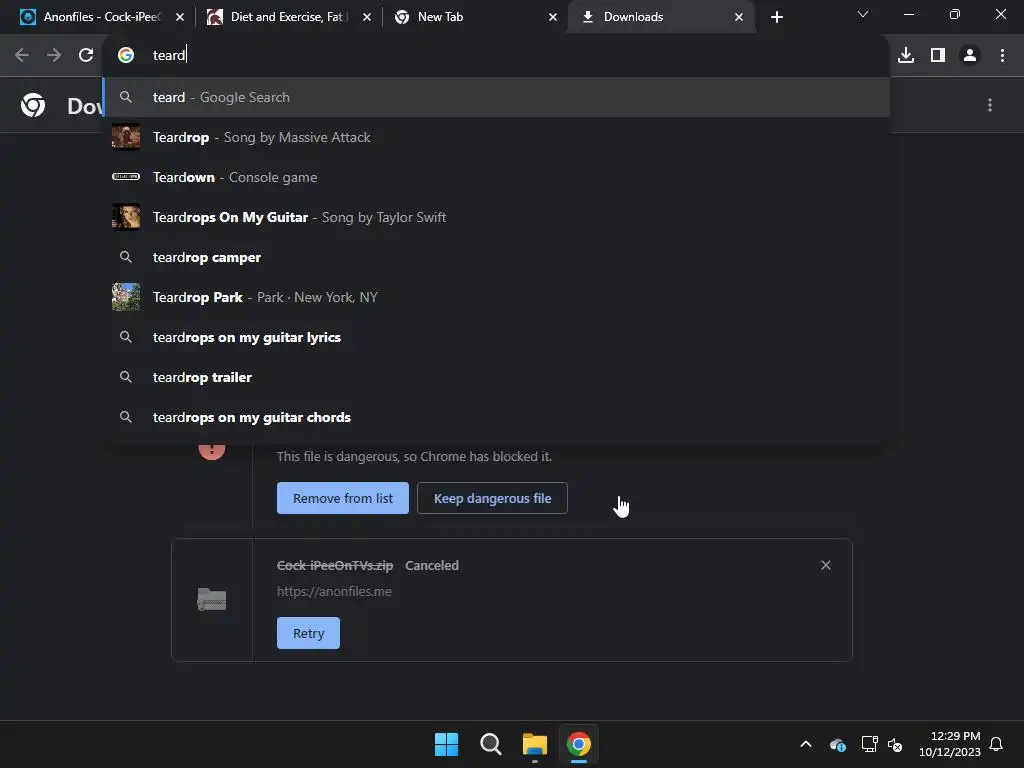The width and height of the screenshot is (1024, 768).
Task: Select 'teardrop trailer' suggestion
Action: point(496,377)
